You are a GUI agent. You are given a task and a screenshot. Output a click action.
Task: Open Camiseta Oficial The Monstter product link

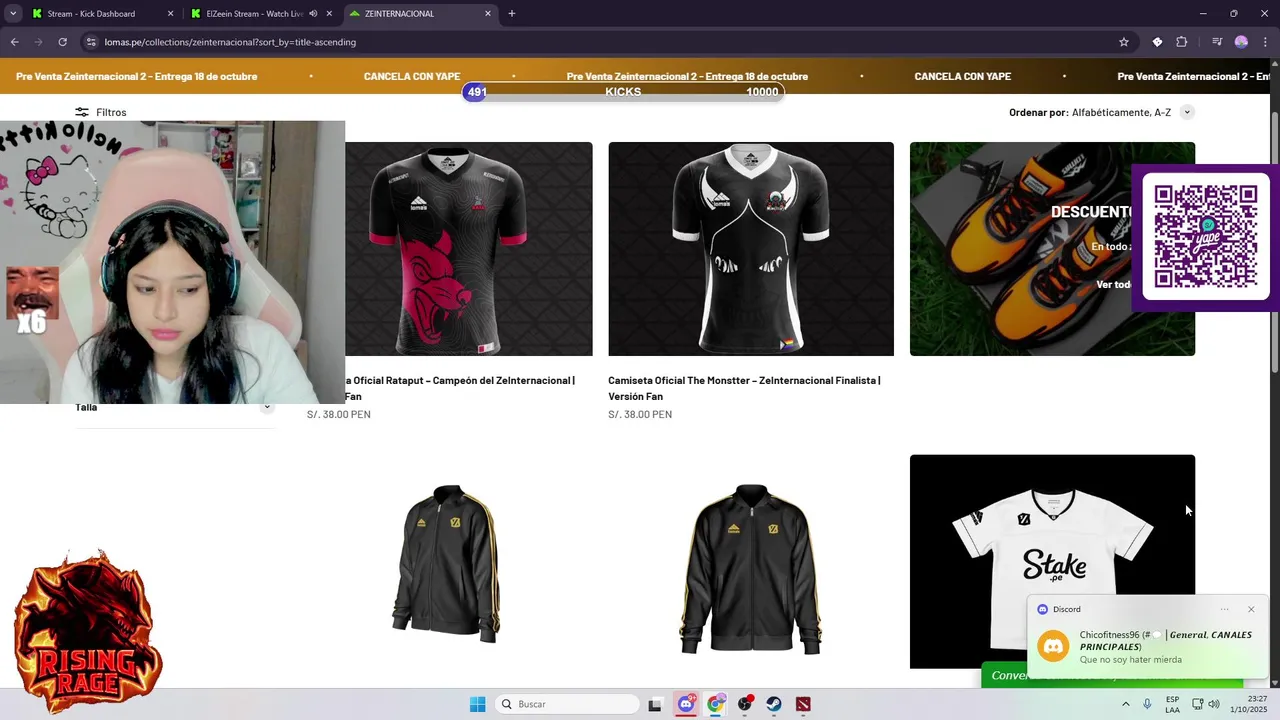click(x=744, y=388)
